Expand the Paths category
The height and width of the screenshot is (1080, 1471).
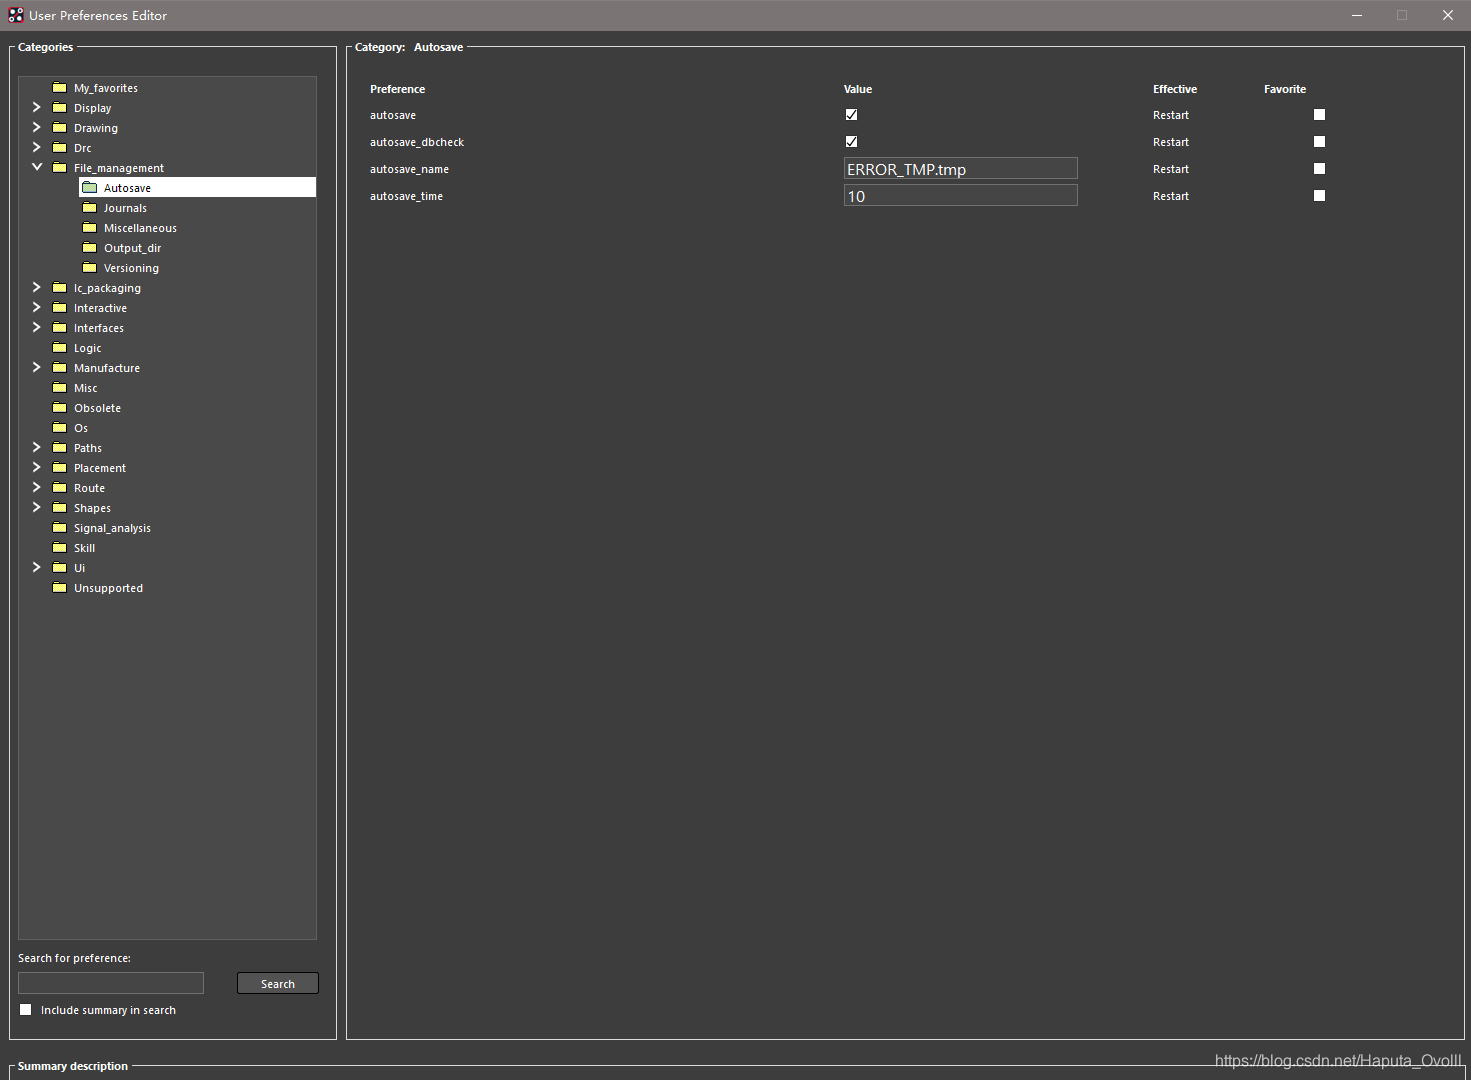point(37,447)
